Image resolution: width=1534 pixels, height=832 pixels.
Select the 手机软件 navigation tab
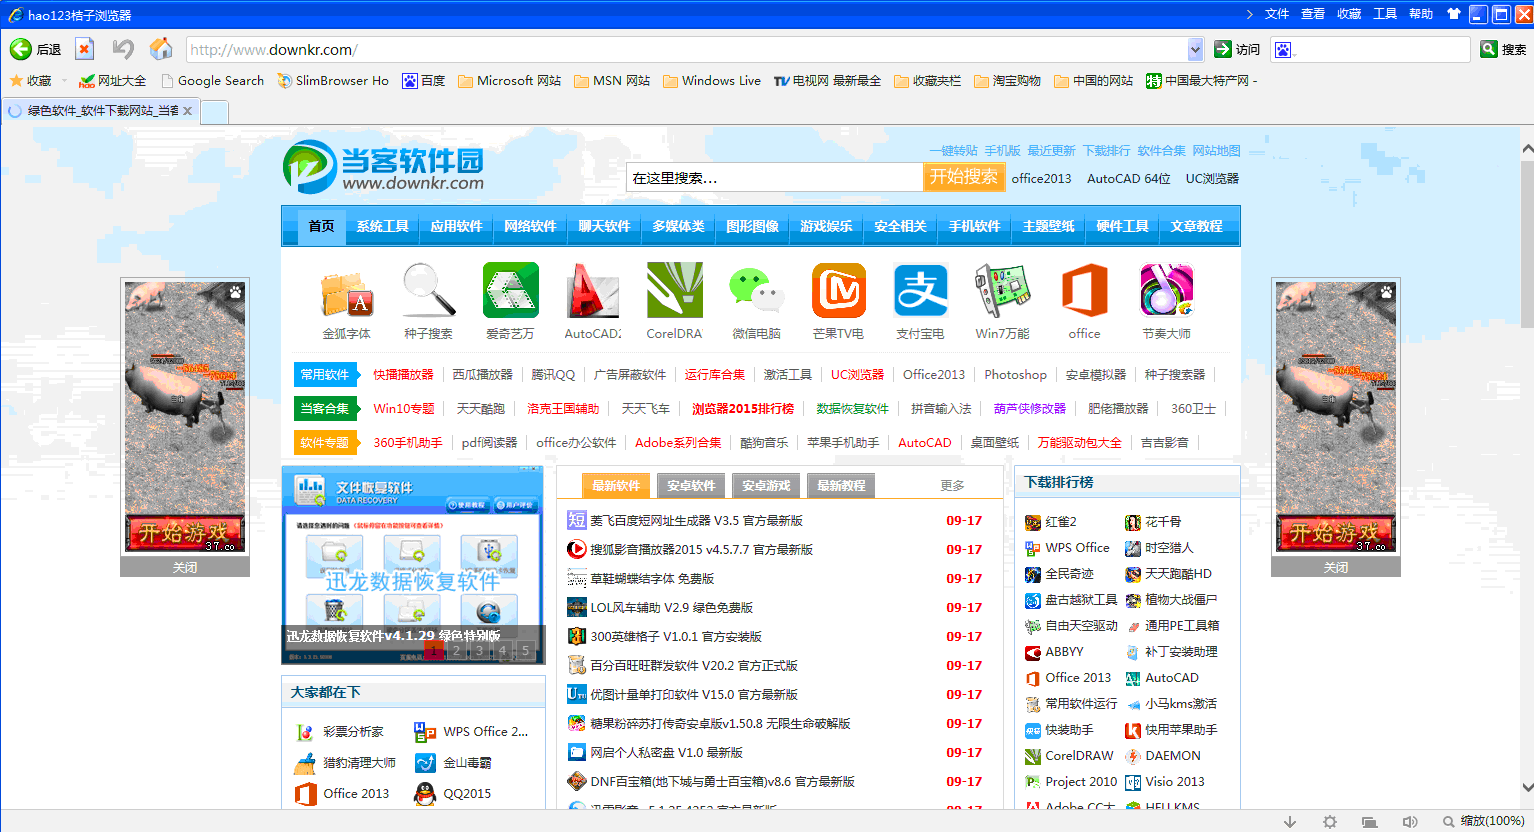click(975, 226)
